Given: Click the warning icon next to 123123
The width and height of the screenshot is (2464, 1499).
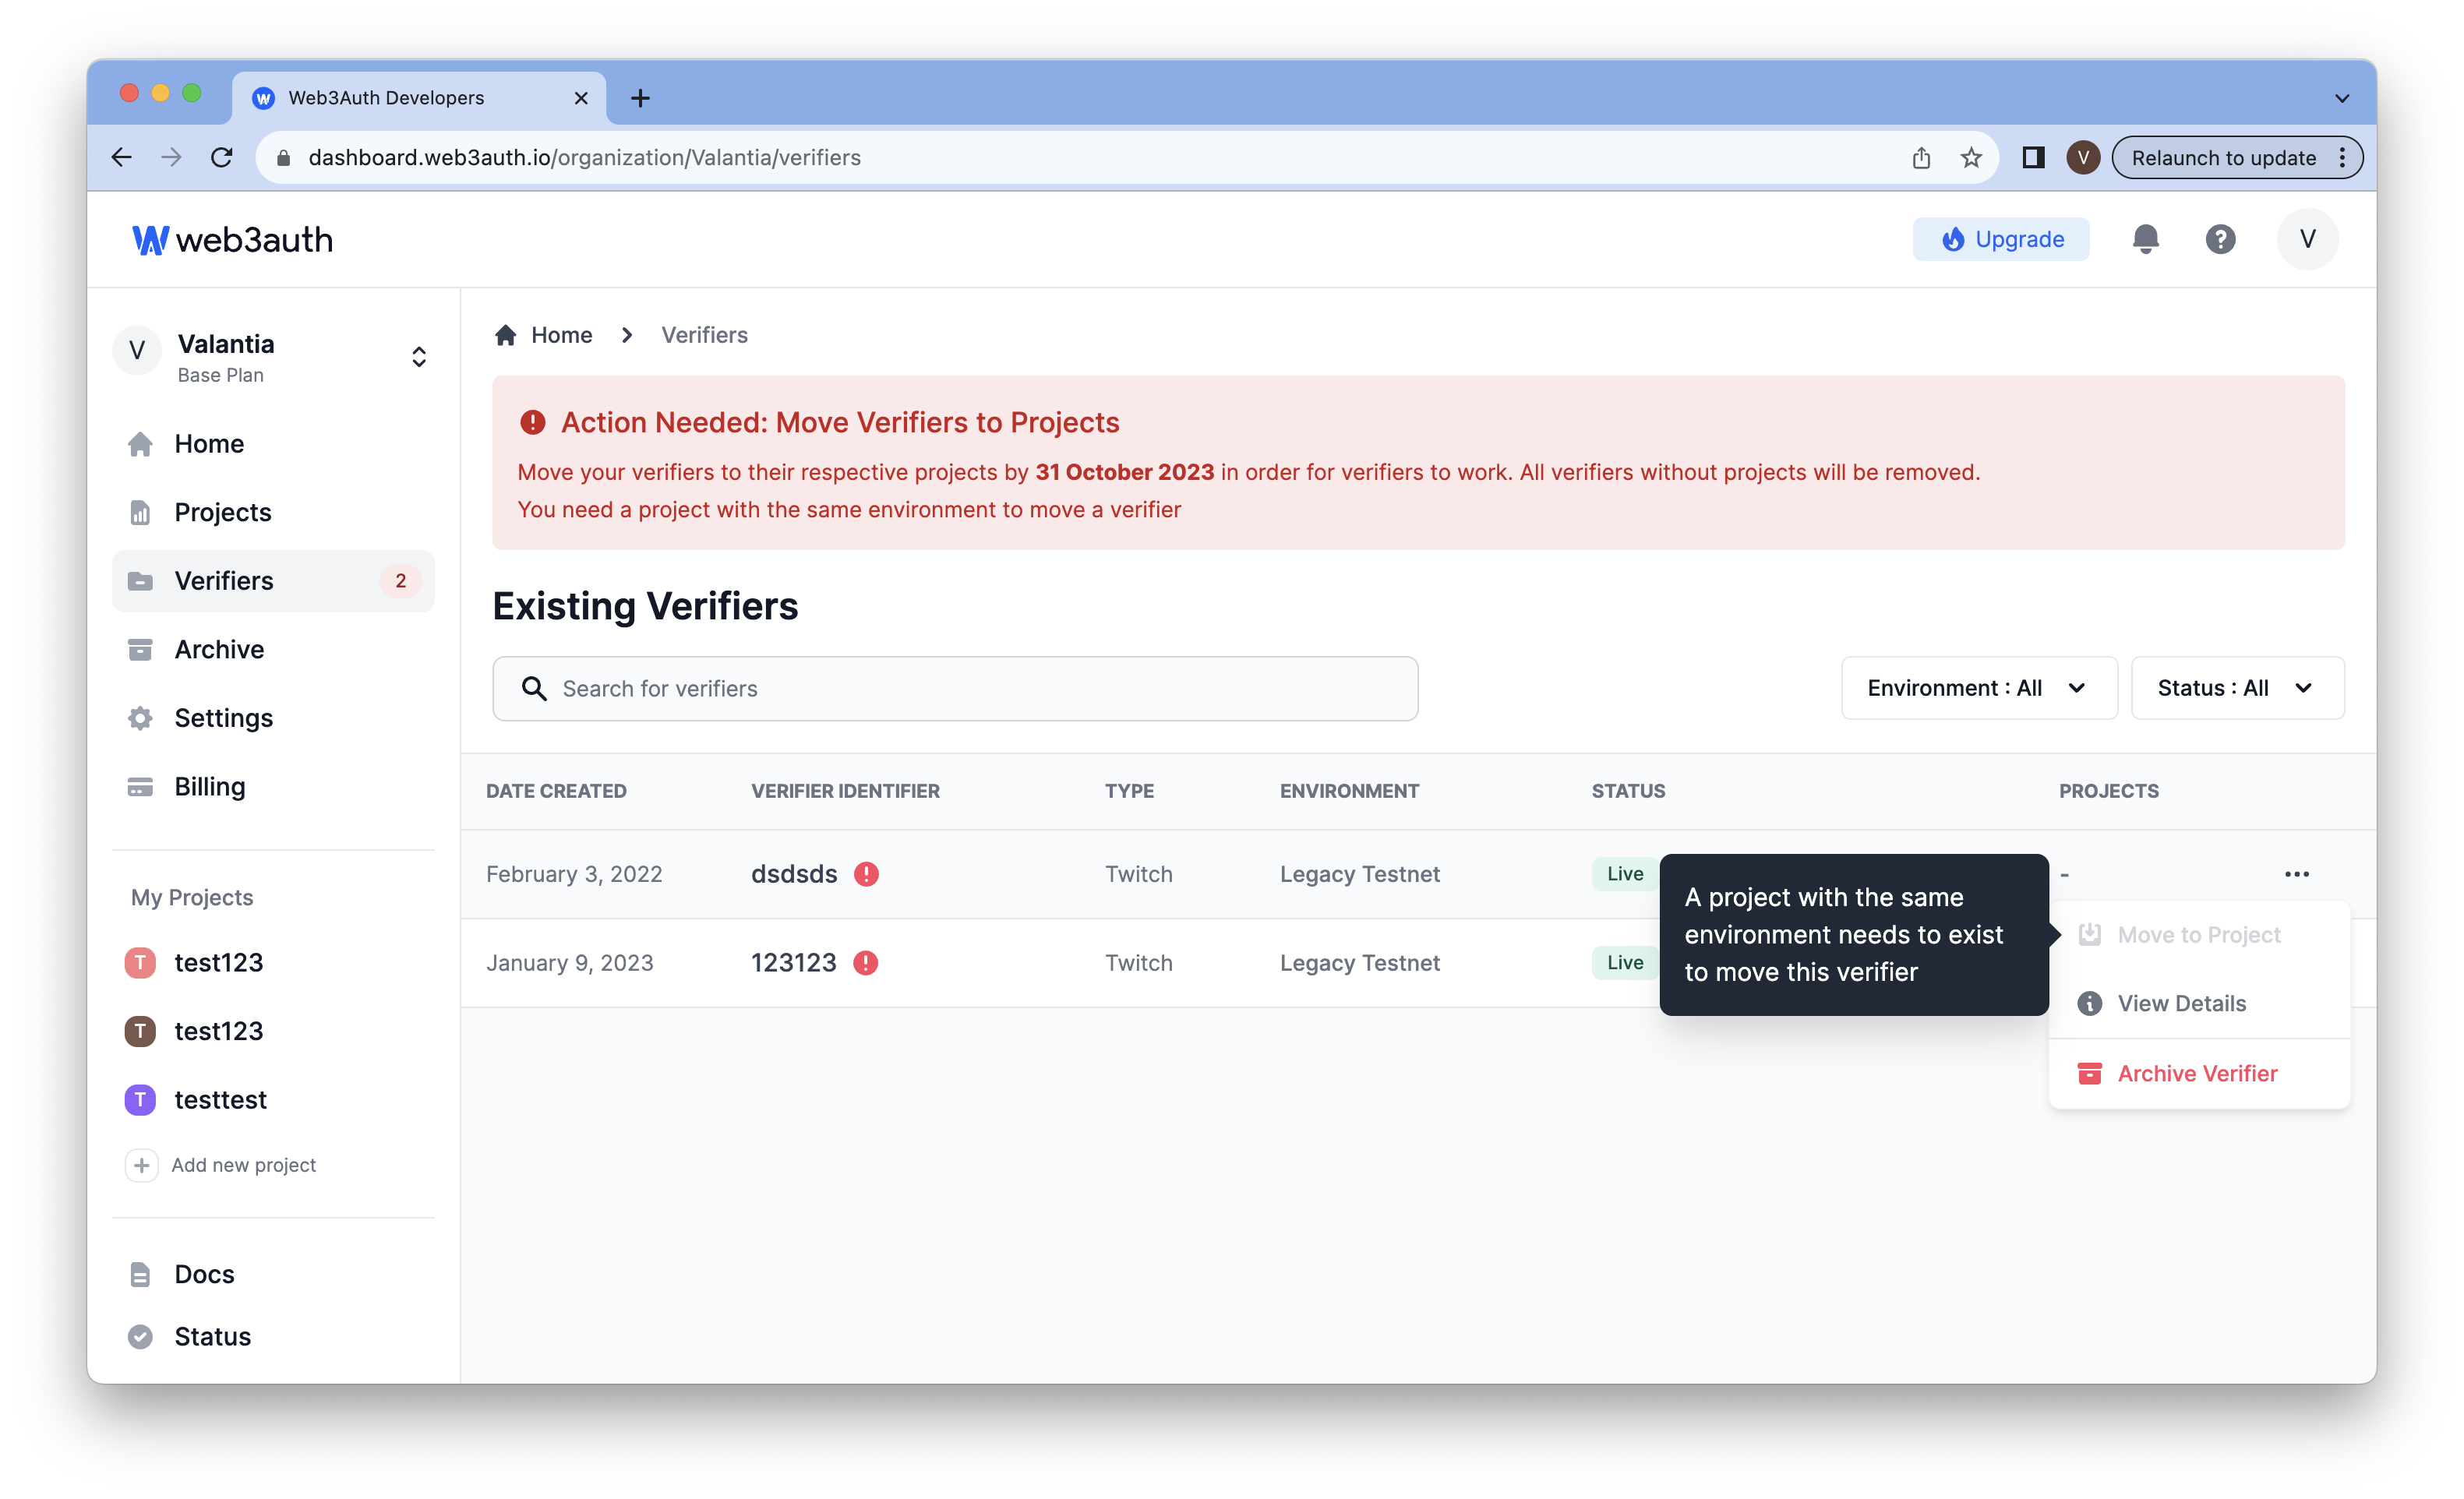Looking at the screenshot, I should coord(865,963).
